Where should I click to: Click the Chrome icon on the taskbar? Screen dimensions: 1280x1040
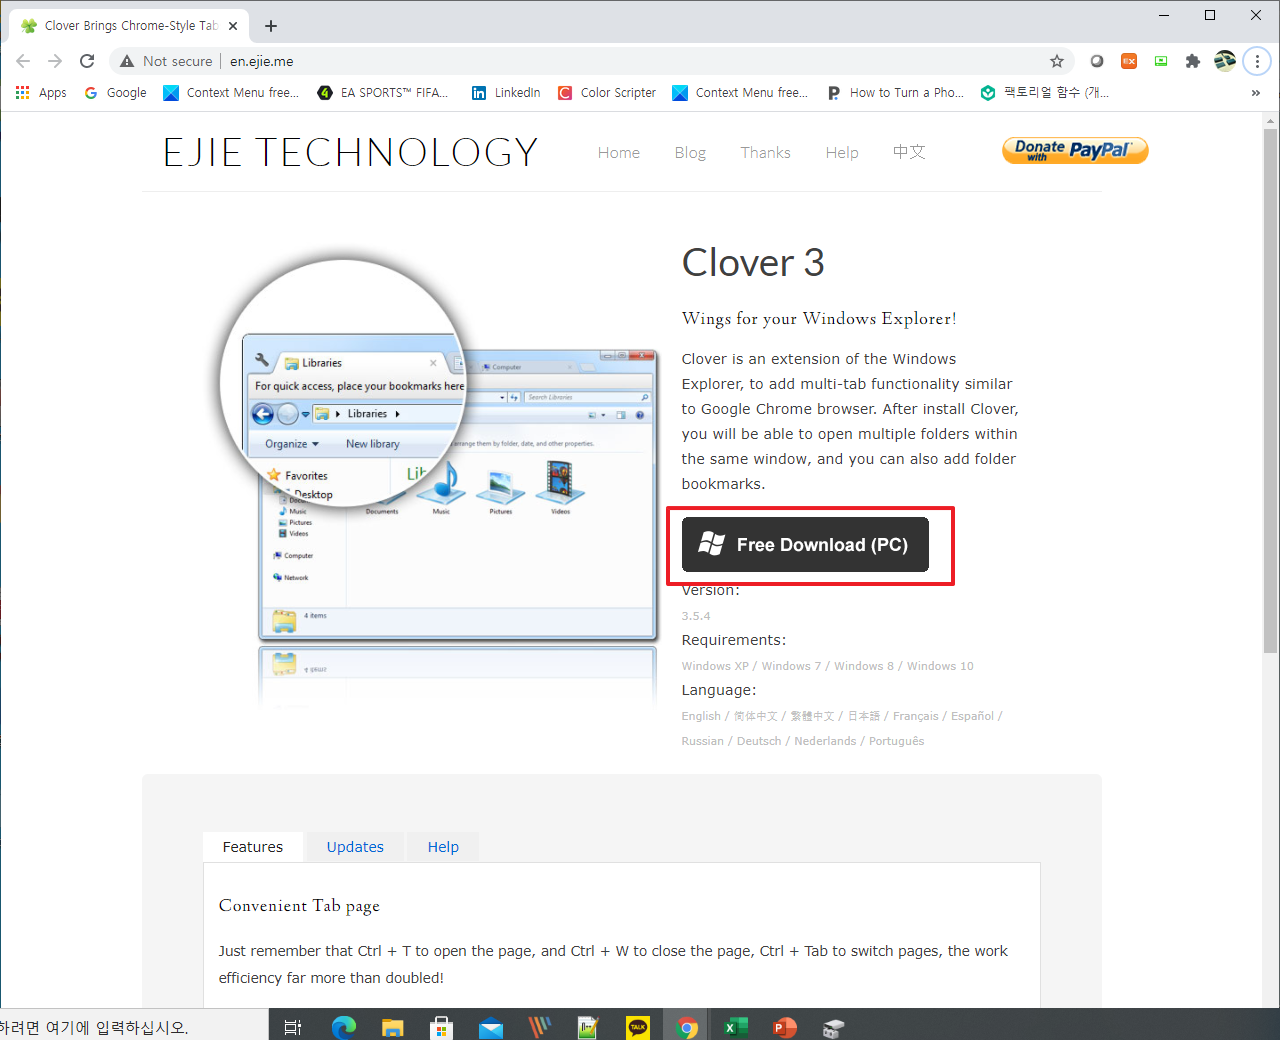(687, 1027)
